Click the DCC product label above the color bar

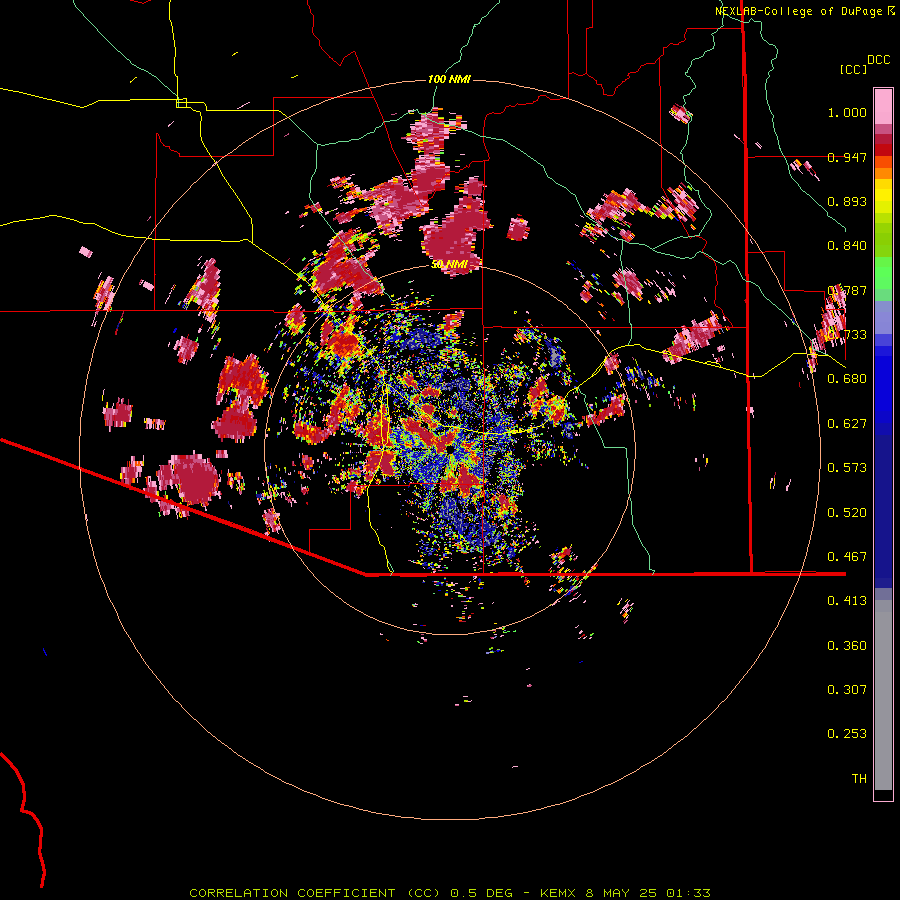(x=878, y=60)
